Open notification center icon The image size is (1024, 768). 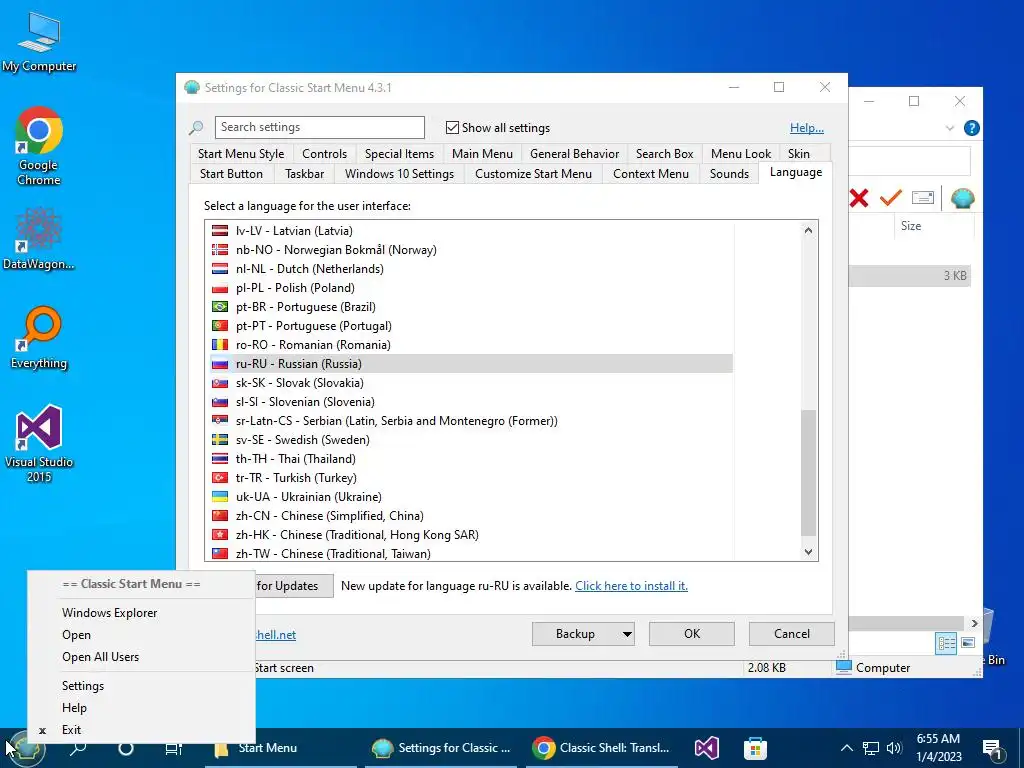(992, 750)
